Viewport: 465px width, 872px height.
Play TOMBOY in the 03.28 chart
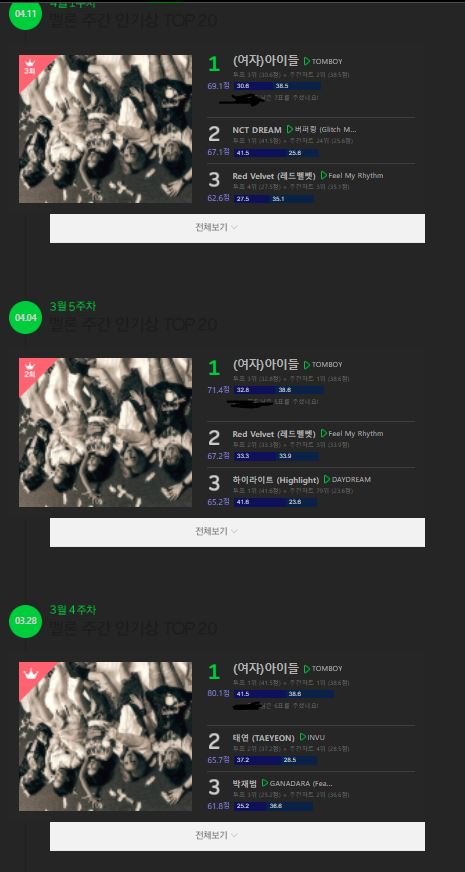point(307,668)
